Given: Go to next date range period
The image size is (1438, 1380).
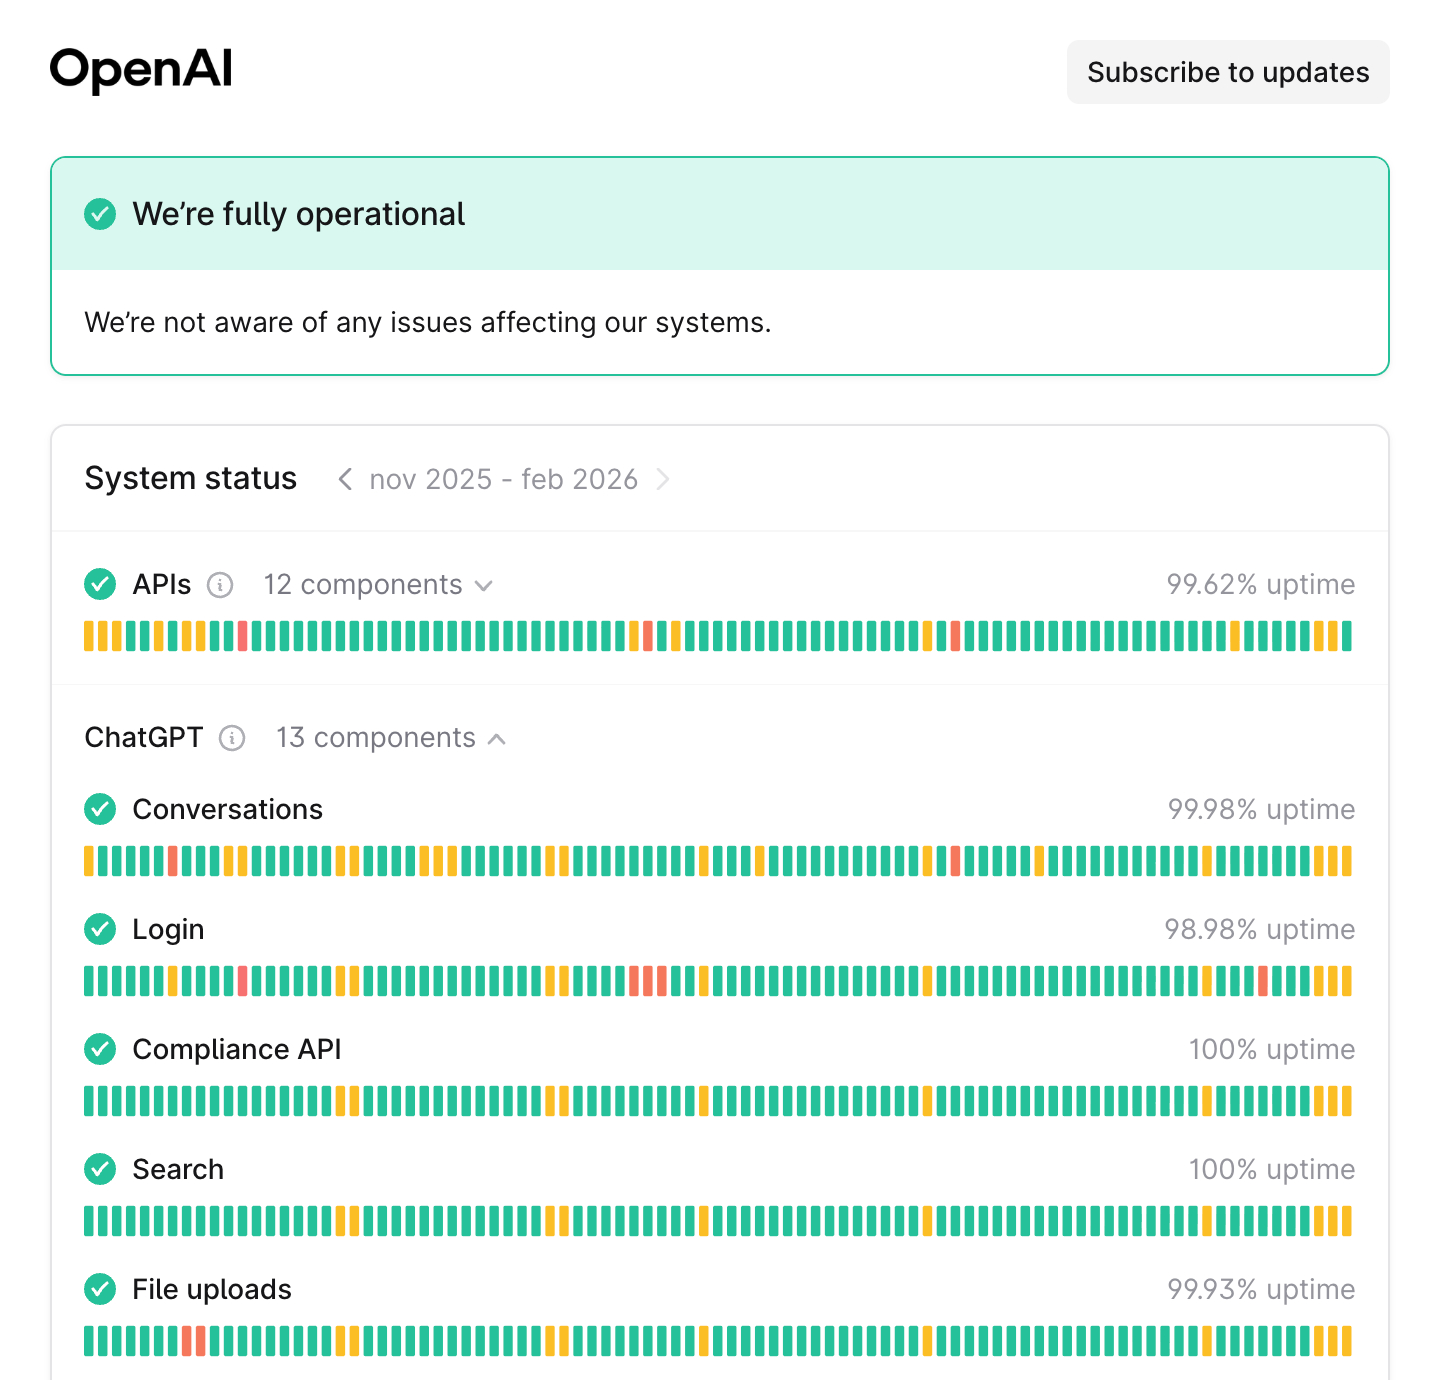Looking at the screenshot, I should point(662,480).
